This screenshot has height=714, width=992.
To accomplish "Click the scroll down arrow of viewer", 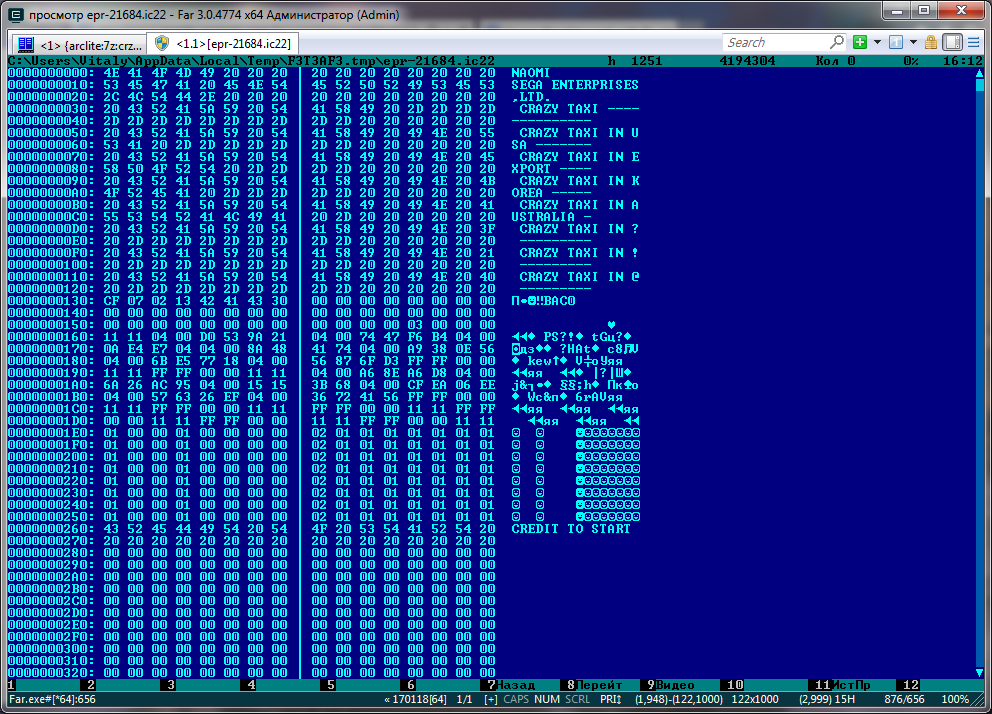I will pos(979,672).
